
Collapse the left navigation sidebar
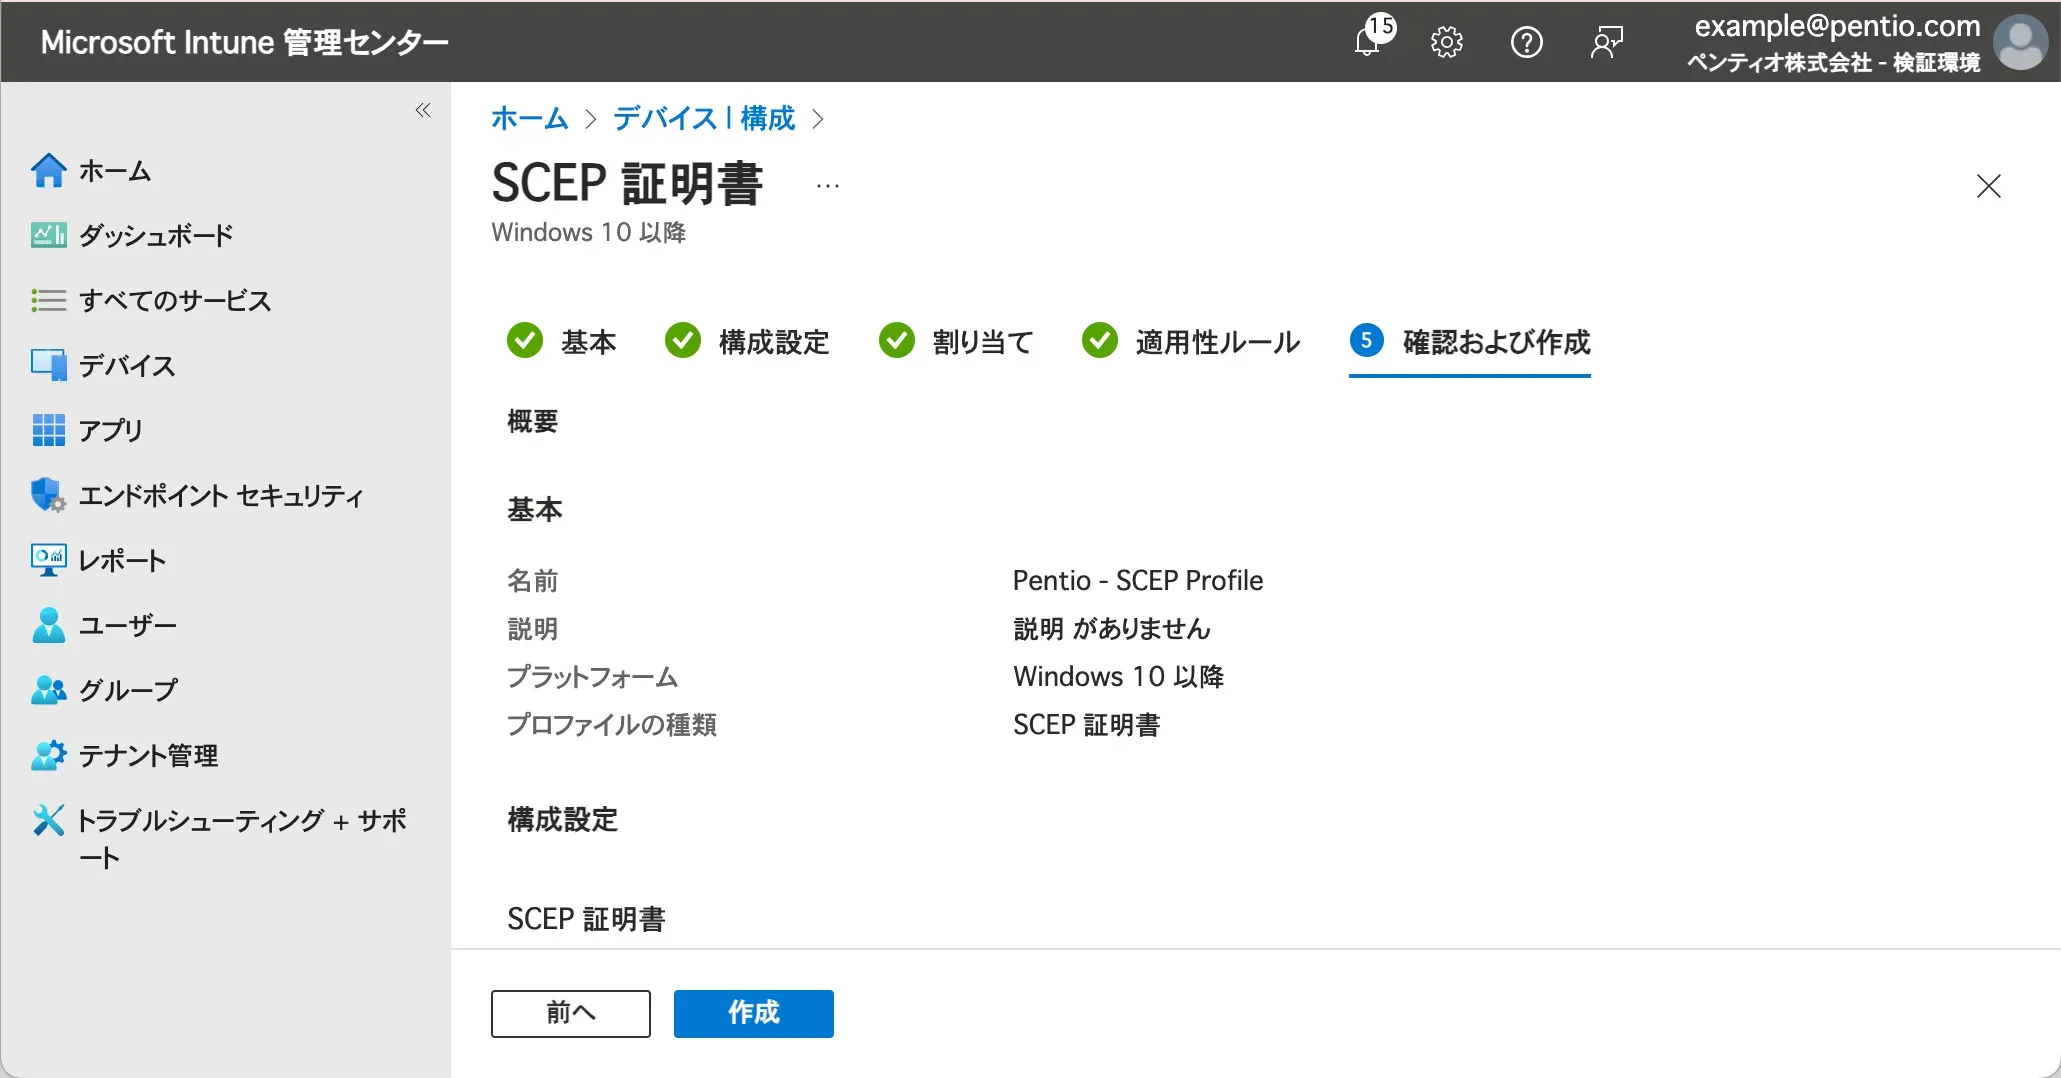pos(423,110)
